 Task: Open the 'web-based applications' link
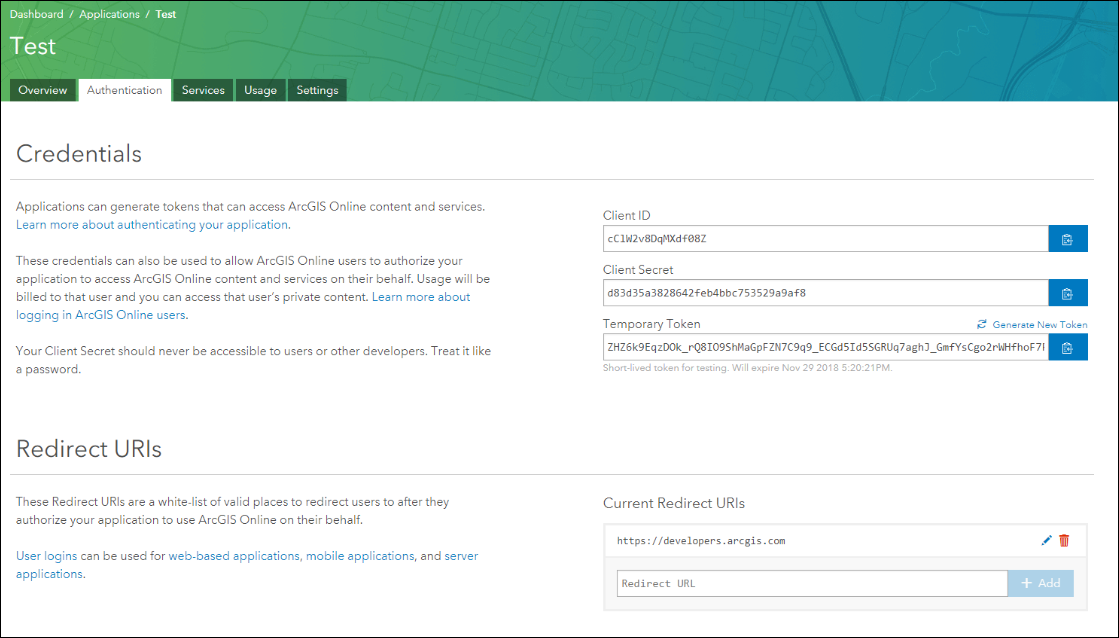234,556
